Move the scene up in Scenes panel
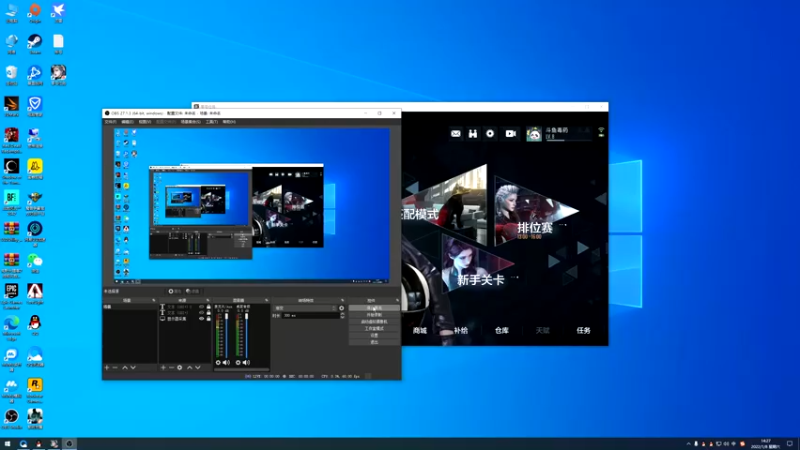The image size is (800, 450). pos(125,367)
